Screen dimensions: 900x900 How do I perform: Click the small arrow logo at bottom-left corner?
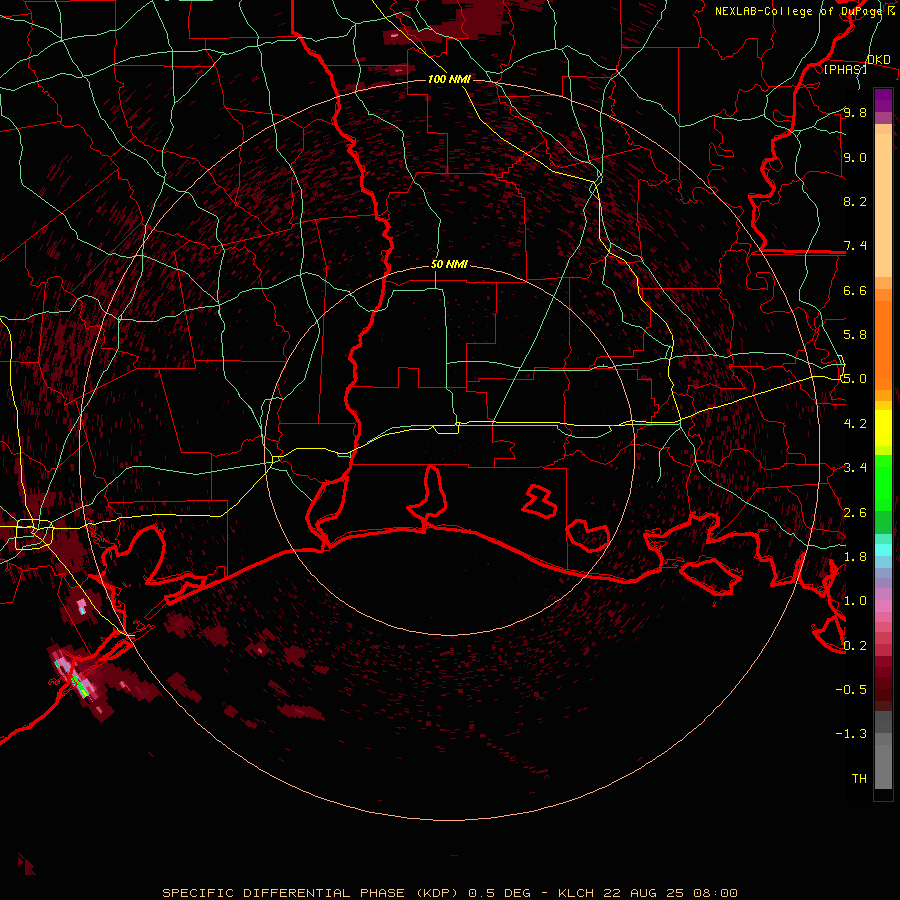coord(26,864)
